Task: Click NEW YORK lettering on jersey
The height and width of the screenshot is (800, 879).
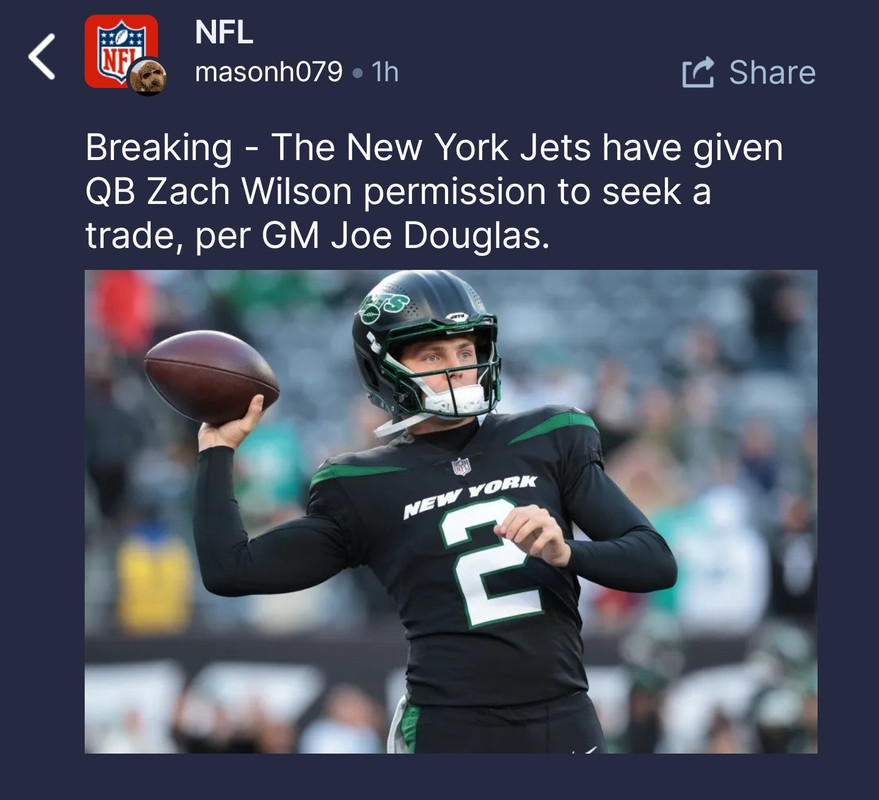Action: tap(470, 496)
